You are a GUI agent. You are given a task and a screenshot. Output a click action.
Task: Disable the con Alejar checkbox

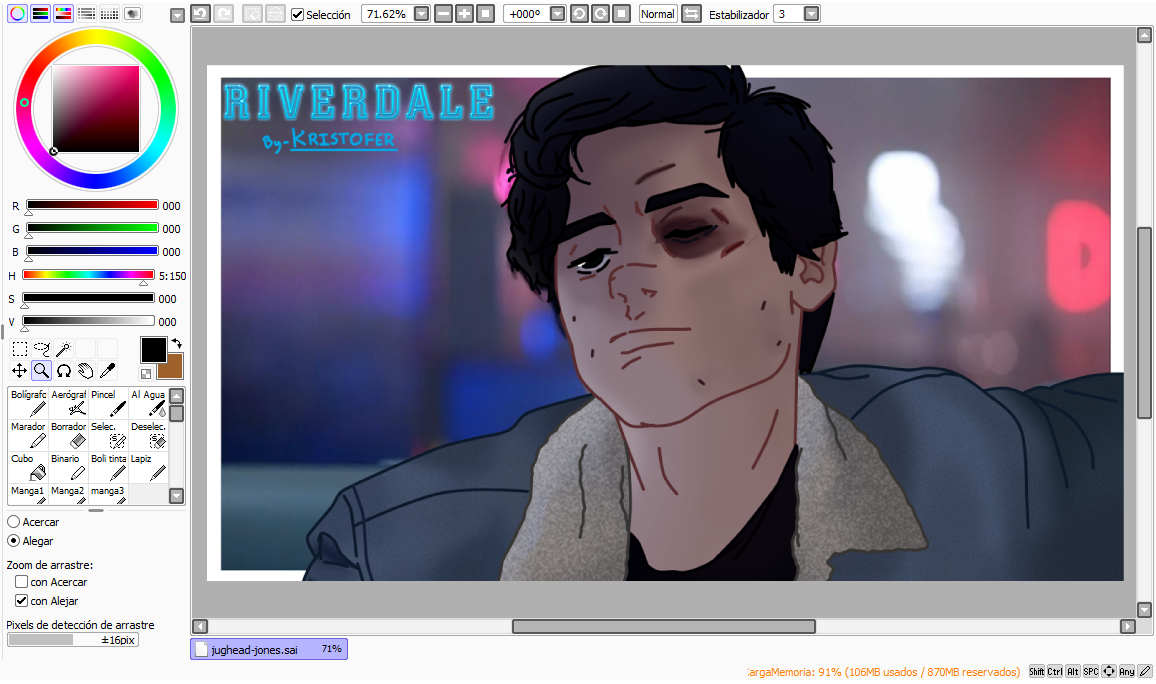point(21,601)
